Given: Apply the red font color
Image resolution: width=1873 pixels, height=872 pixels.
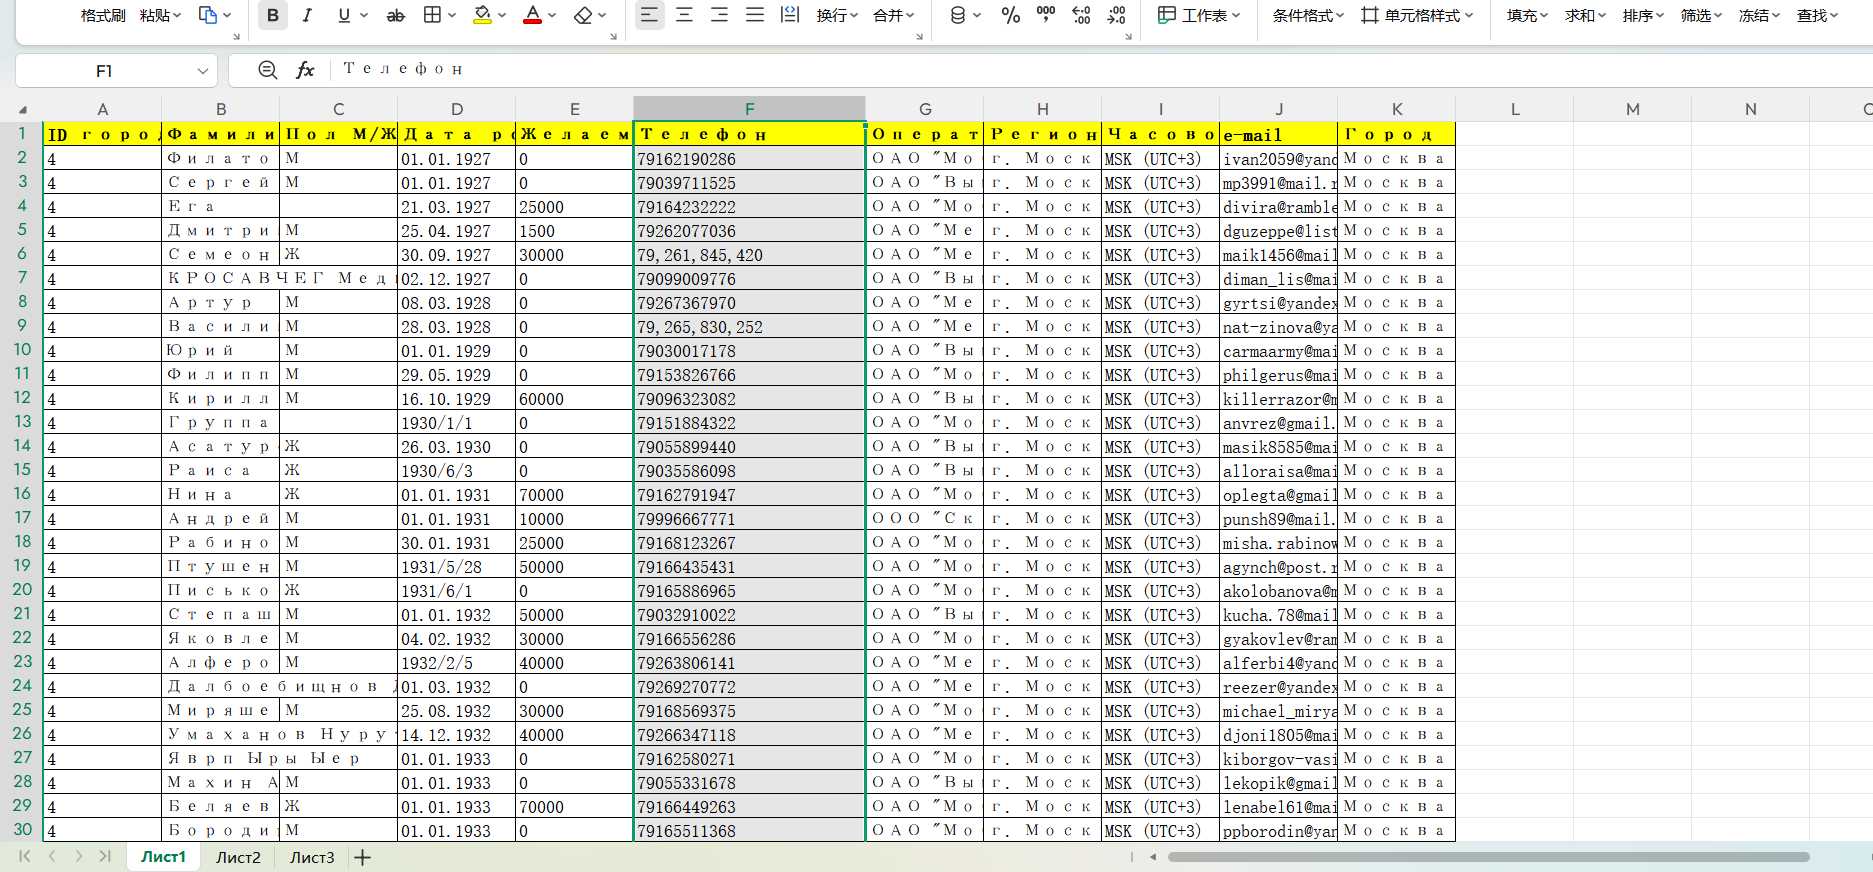Looking at the screenshot, I should 533,15.
